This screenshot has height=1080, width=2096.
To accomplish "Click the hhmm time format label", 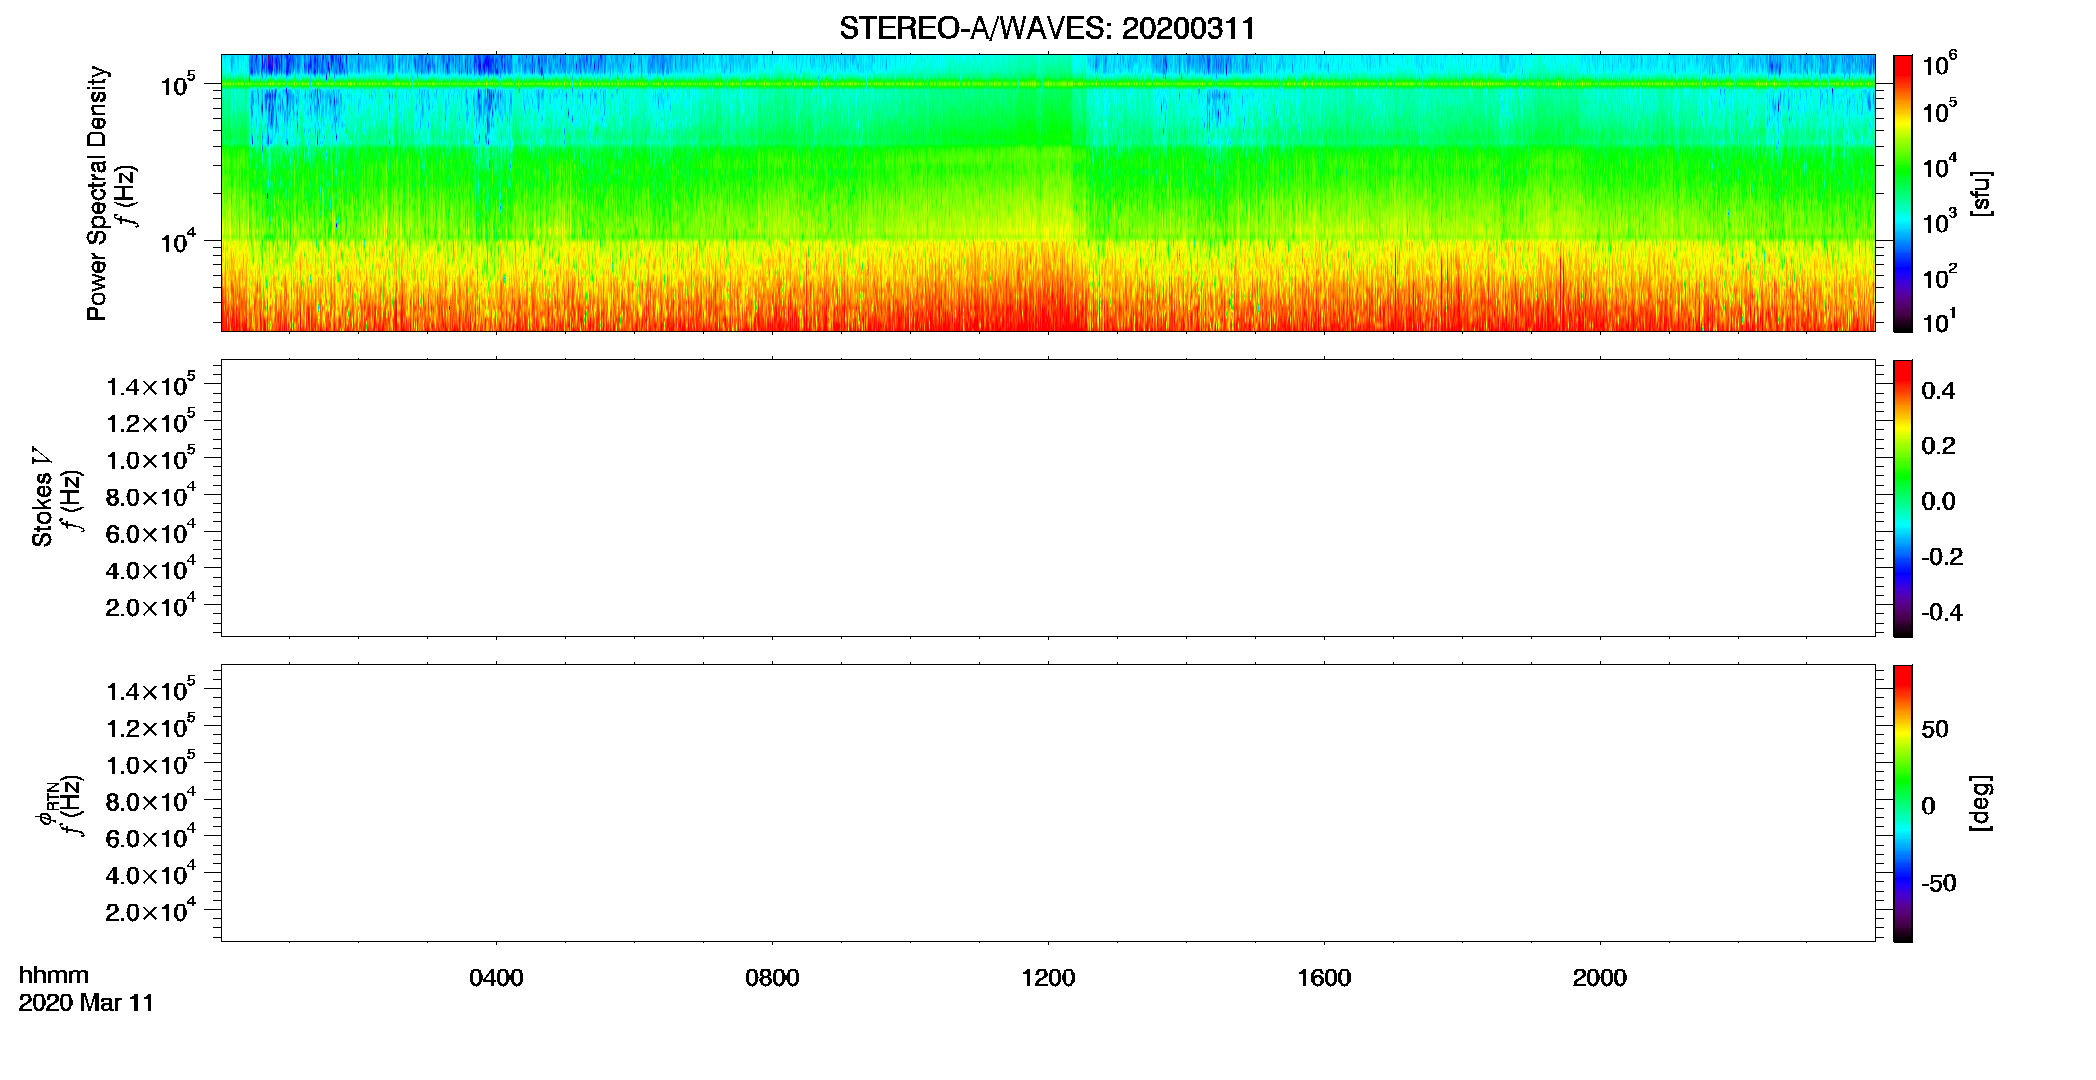I will pyautogui.click(x=54, y=975).
